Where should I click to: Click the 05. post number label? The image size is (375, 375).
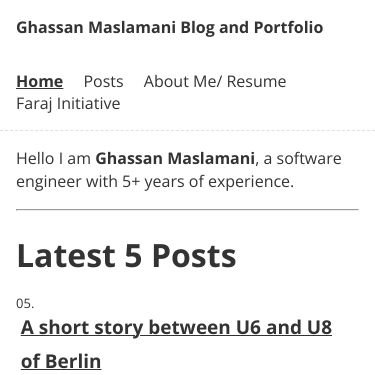(x=25, y=304)
